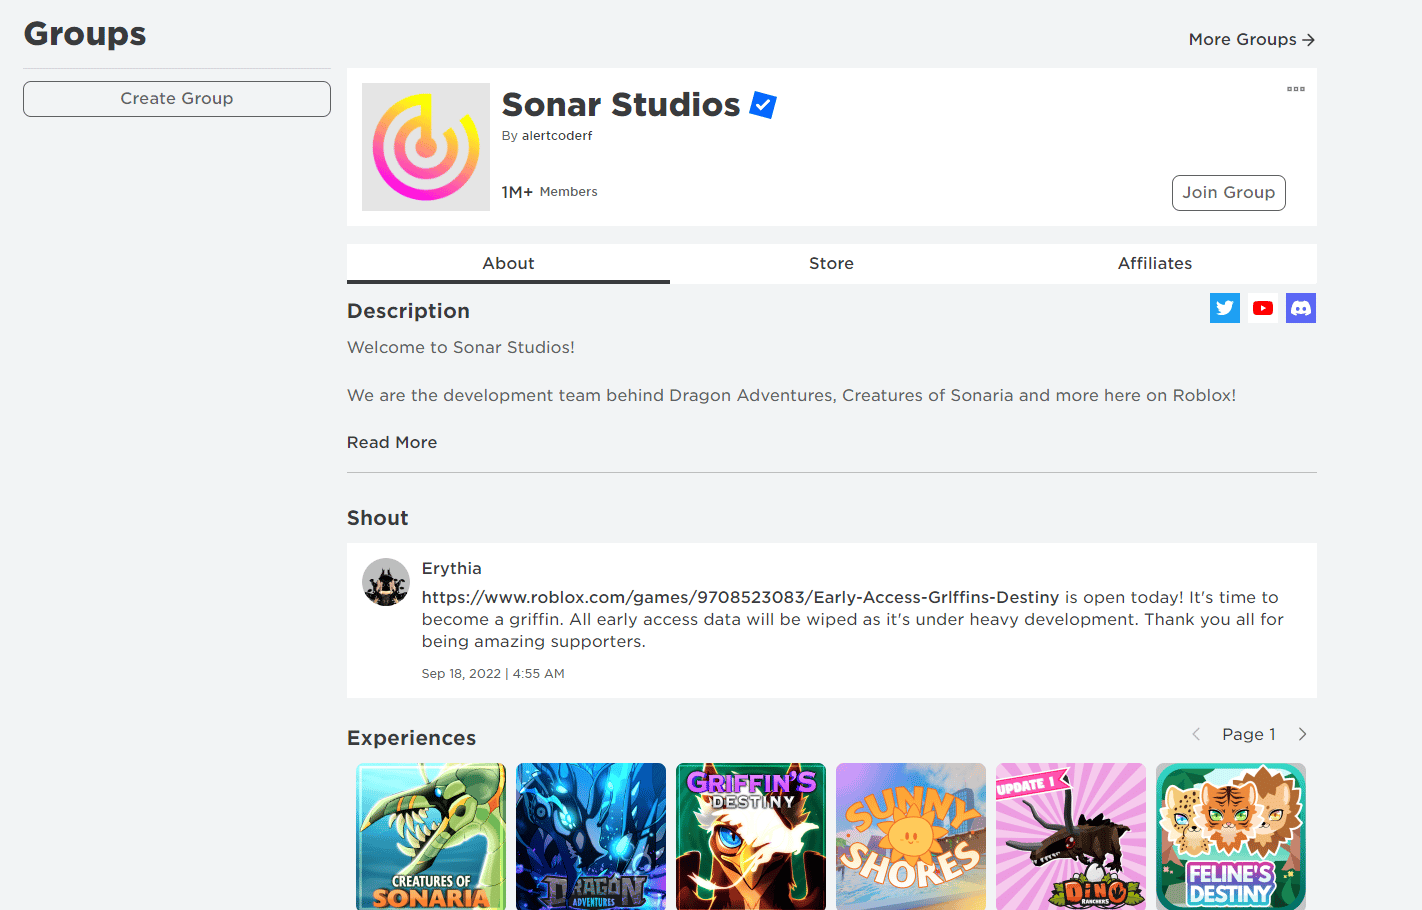This screenshot has width=1422, height=910.
Task: Click the Shout section heading
Action: (378, 518)
